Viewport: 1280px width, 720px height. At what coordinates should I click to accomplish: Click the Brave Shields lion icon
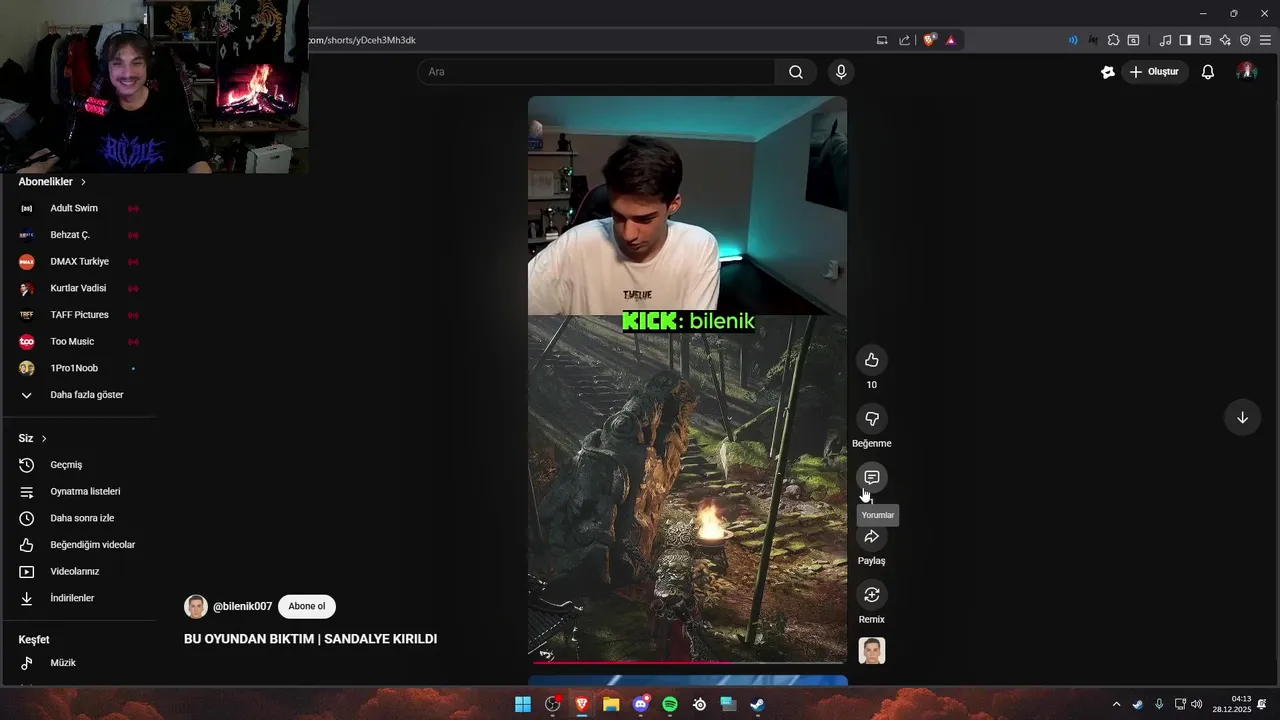930,40
